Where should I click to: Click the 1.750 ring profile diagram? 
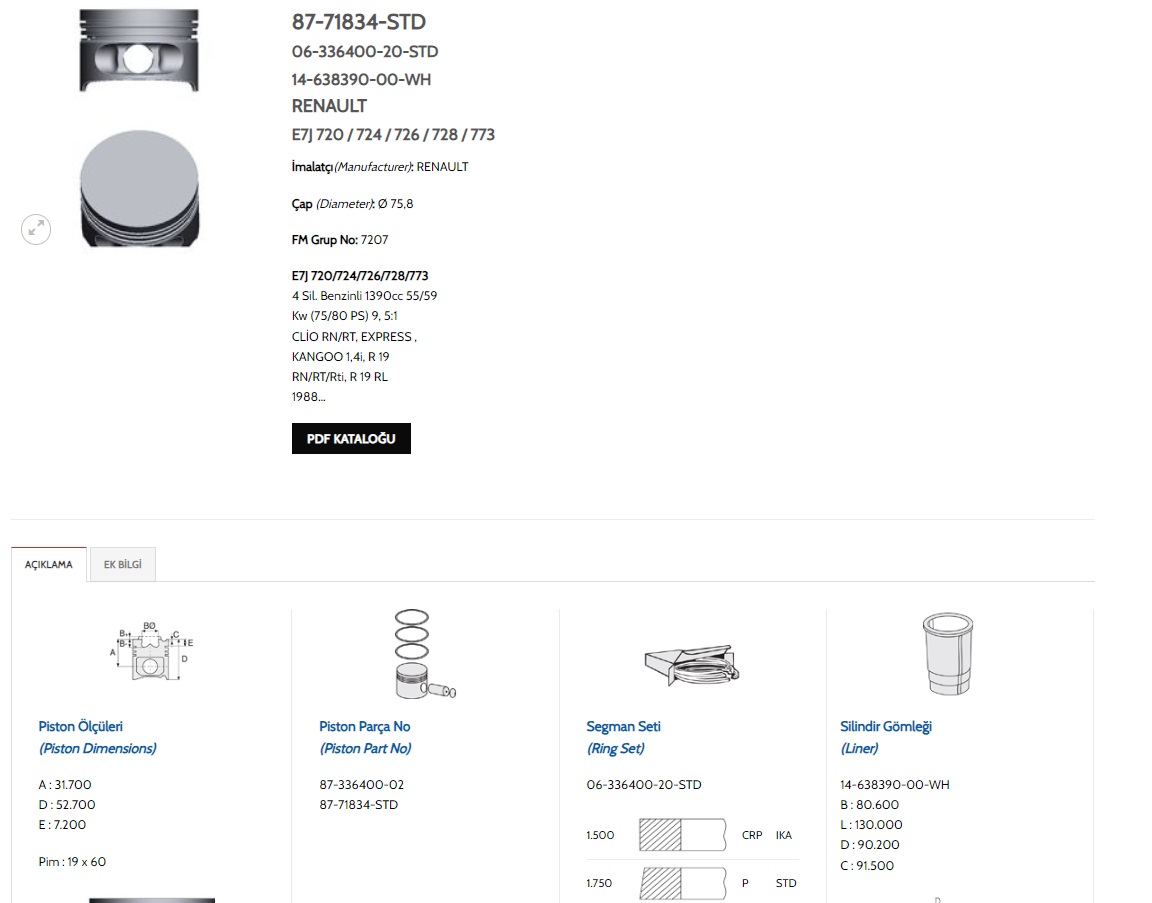(683, 883)
